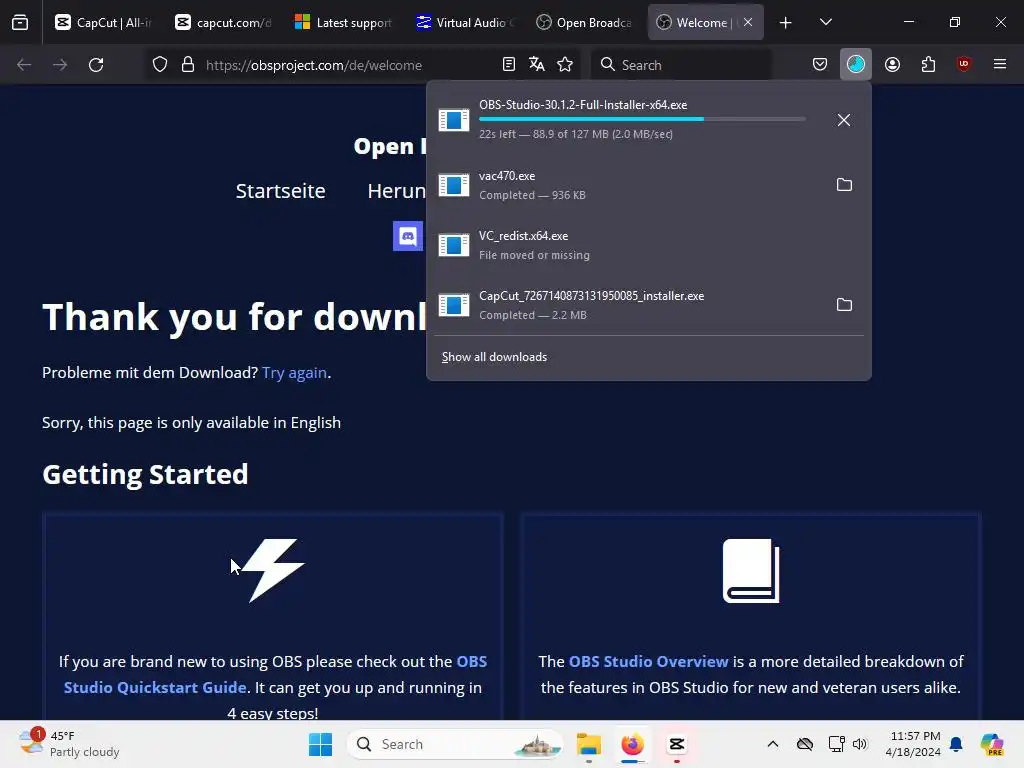The height and width of the screenshot is (768, 1024).
Task: Open a new tab with plus button
Action: [x=786, y=23]
